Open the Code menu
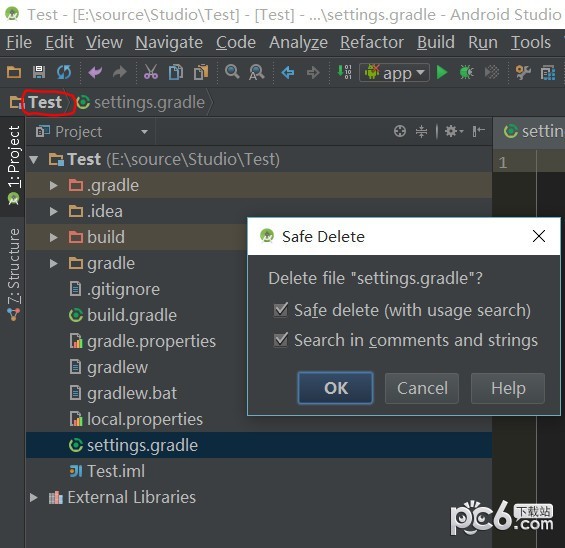 tap(236, 43)
